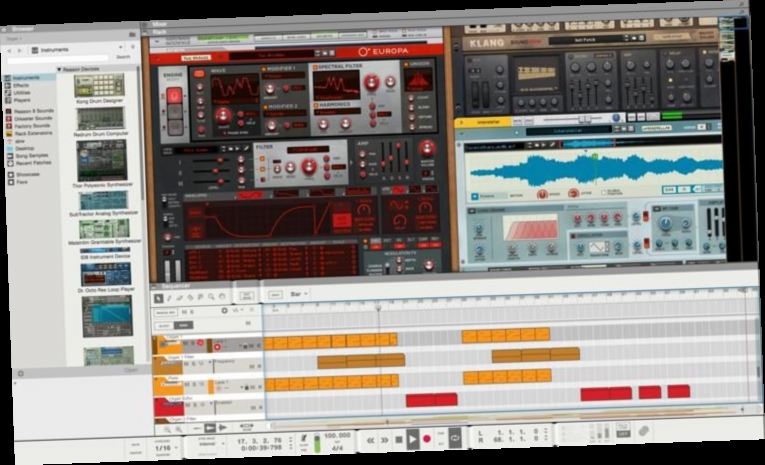Screen dimensions: 765x465
Task: Click the browser search input field
Action: pyautogui.click(x=58, y=59)
